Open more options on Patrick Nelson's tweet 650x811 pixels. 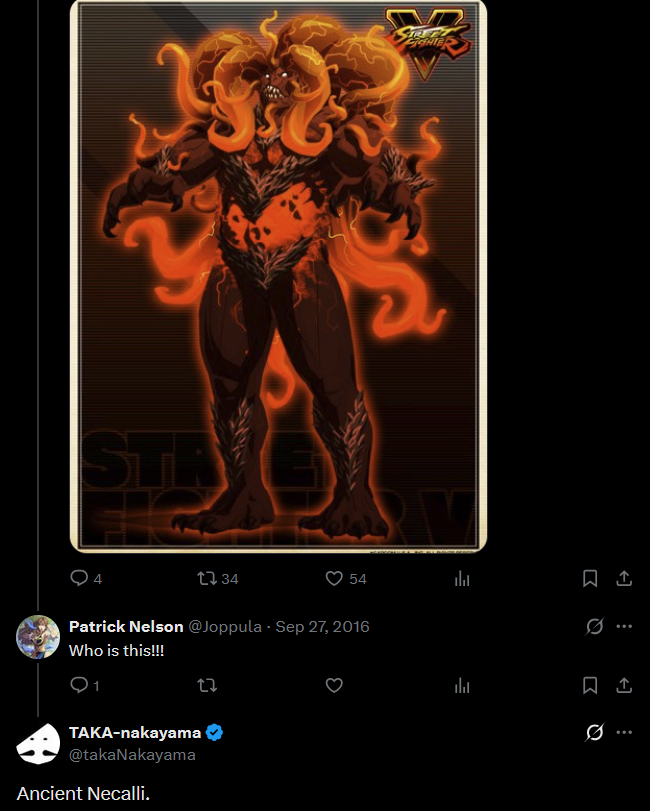click(x=624, y=626)
